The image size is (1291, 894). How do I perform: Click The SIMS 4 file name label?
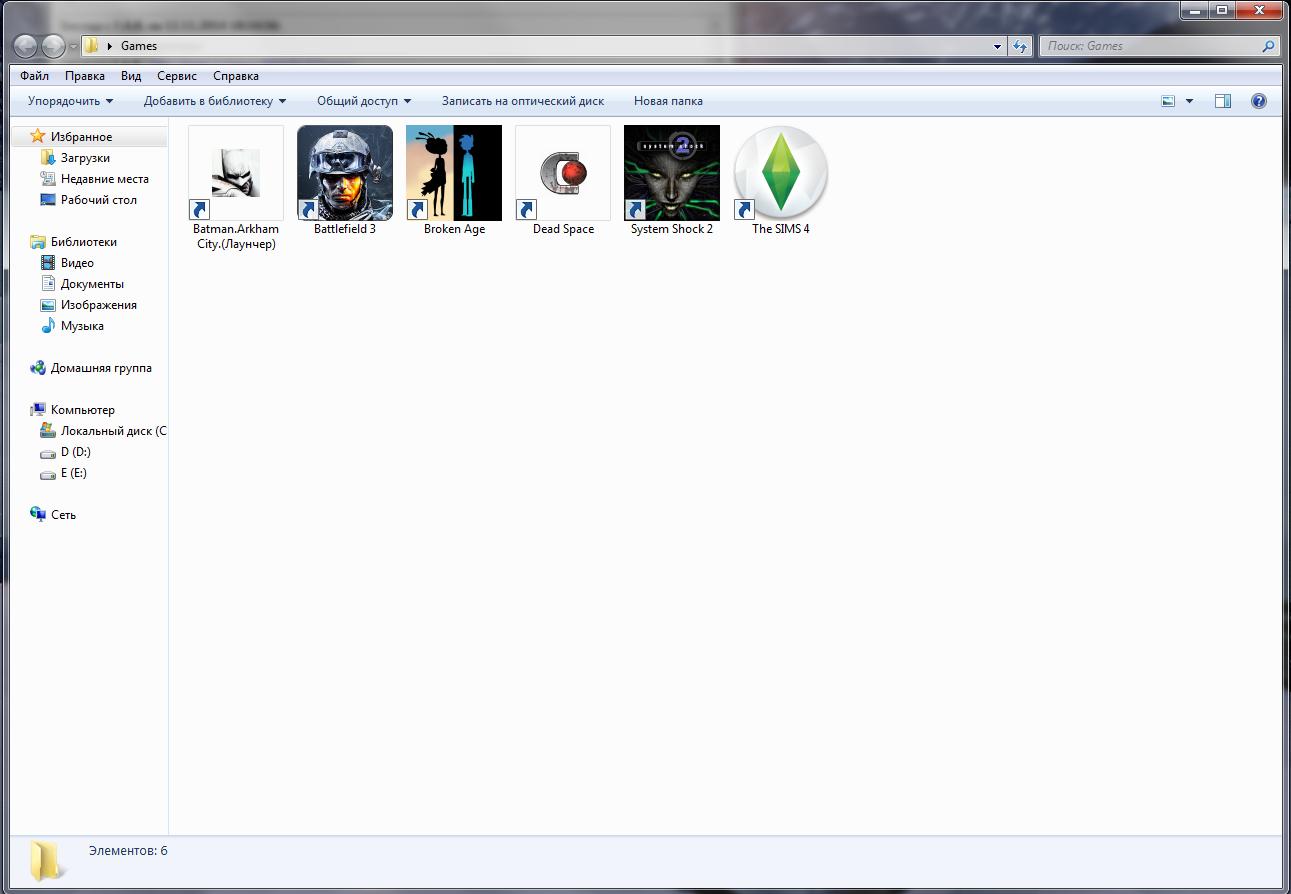click(781, 229)
